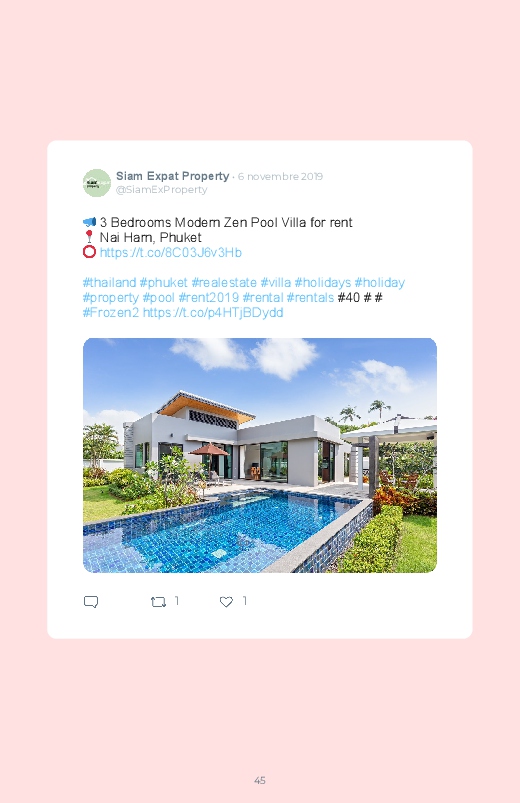Open the @SiamExProperty handle
This screenshot has width=520, height=803.
[161, 189]
